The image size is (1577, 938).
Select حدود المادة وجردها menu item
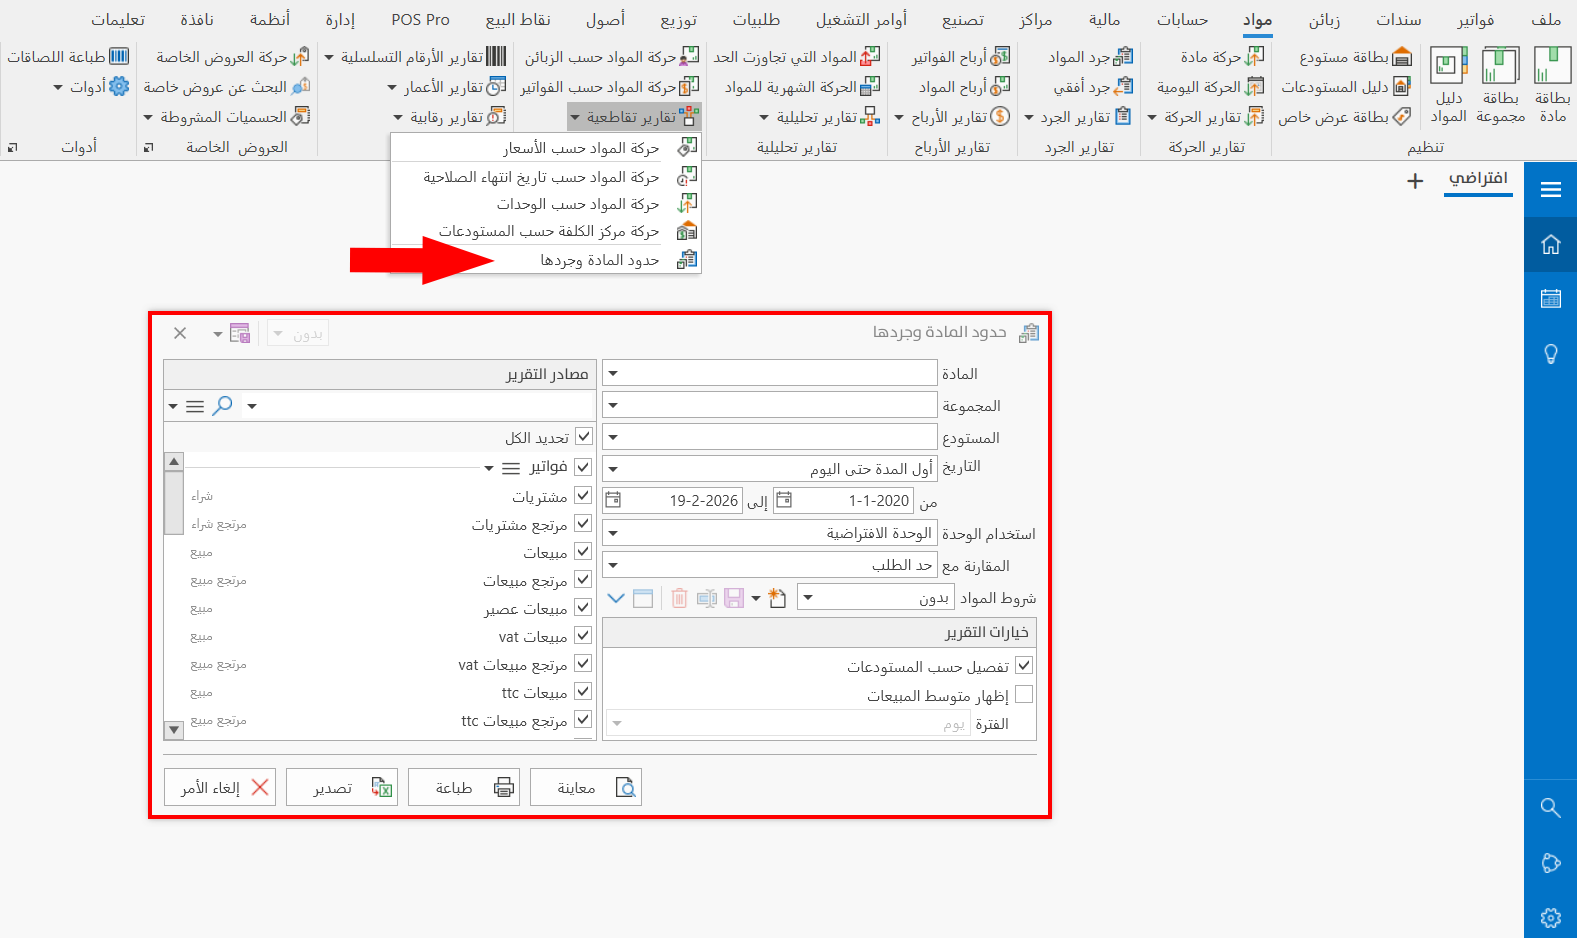pos(546,260)
